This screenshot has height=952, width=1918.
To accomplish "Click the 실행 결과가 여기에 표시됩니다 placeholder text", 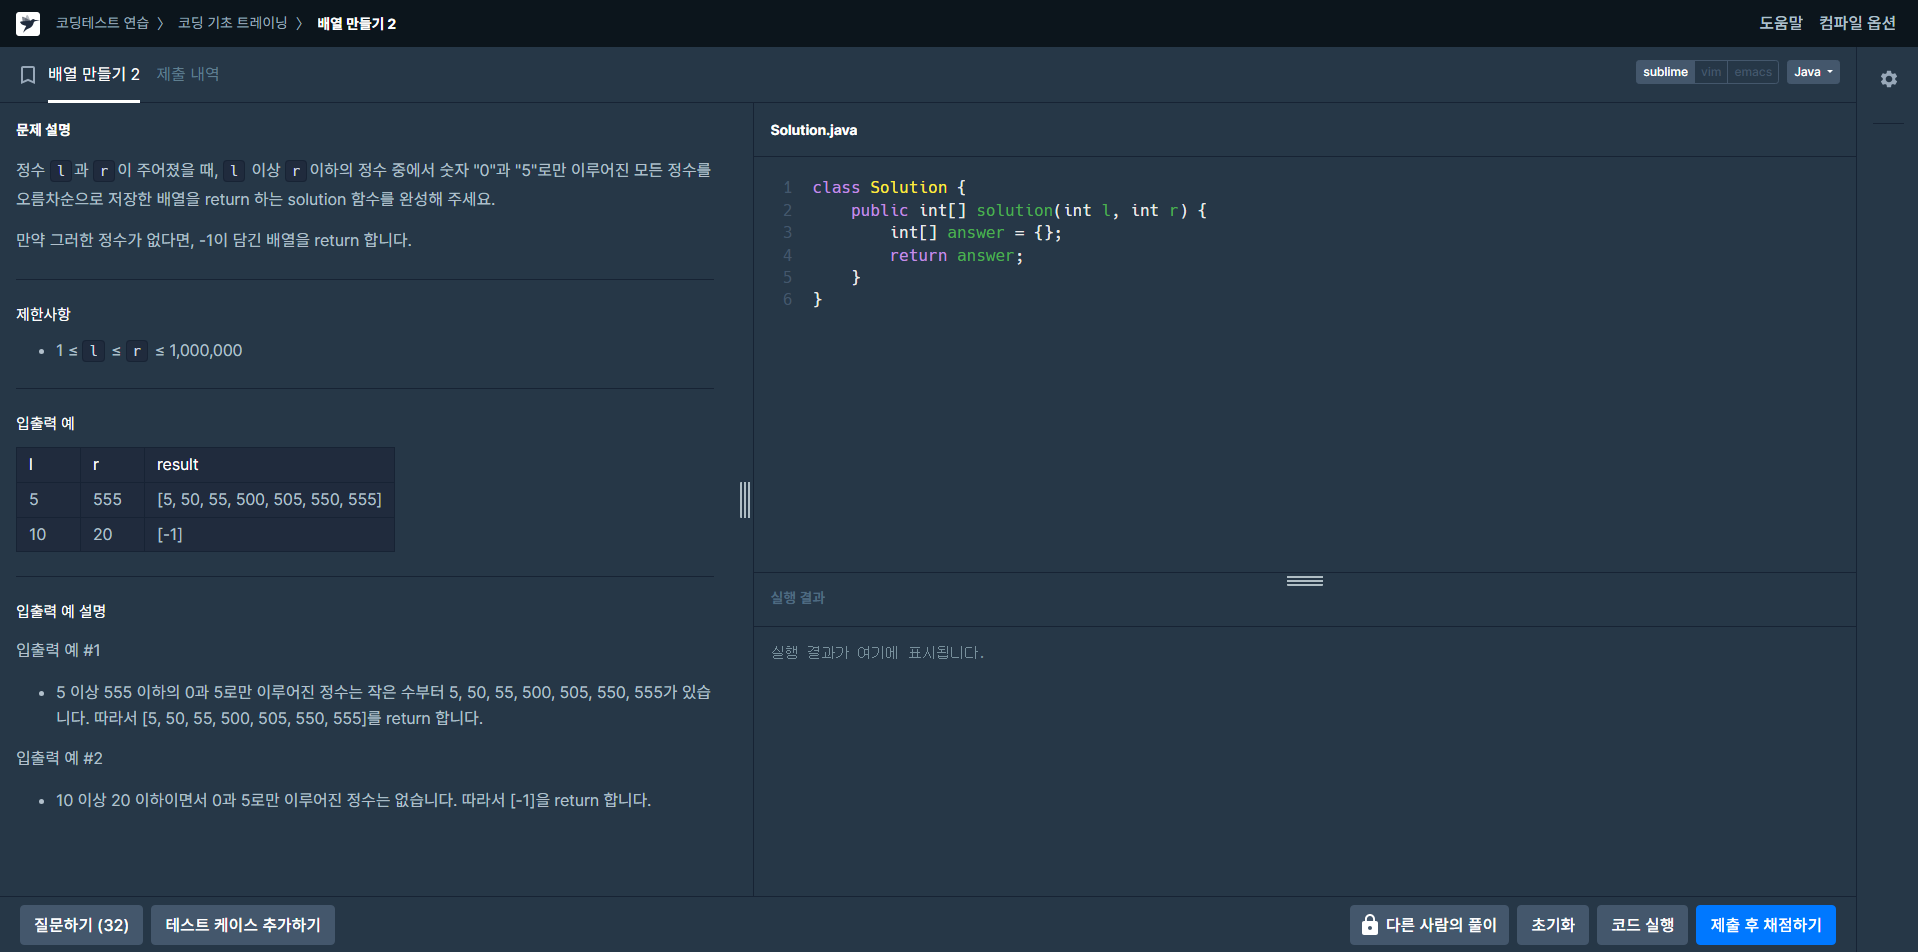I will pyautogui.click(x=877, y=653).
